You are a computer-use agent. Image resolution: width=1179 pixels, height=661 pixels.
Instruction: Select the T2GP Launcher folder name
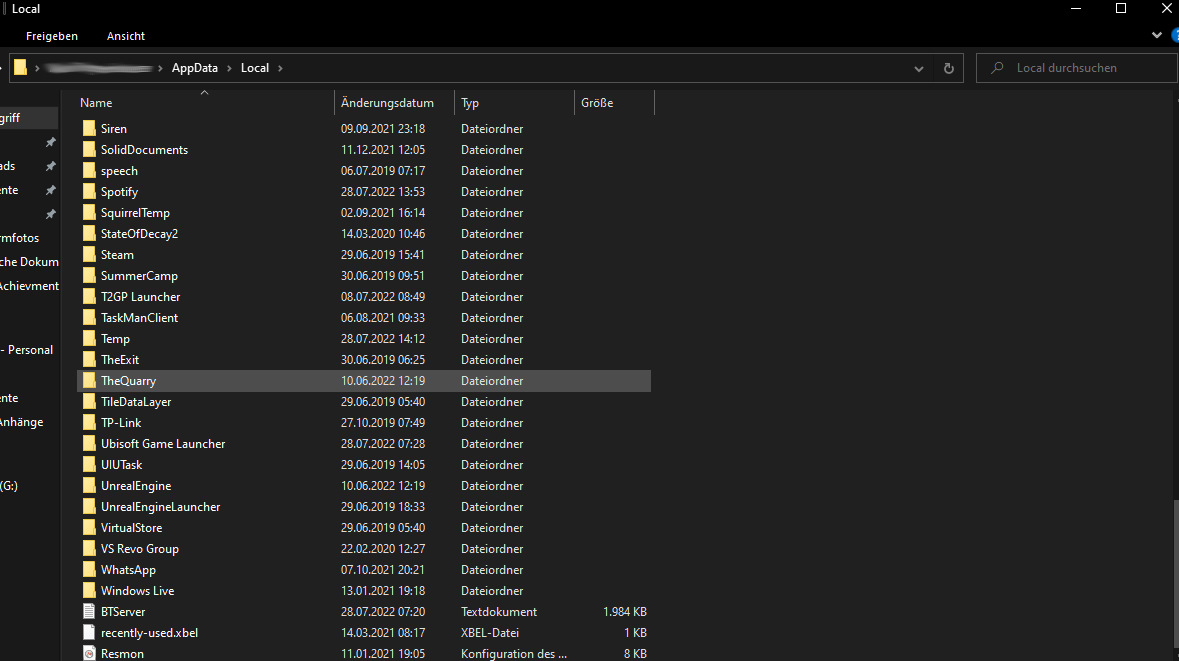point(141,297)
